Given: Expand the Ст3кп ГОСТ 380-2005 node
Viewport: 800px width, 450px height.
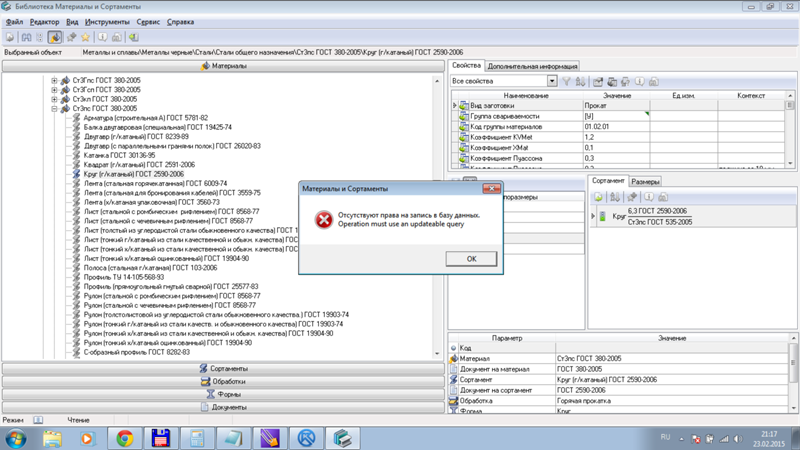Looking at the screenshot, I should point(54,99).
